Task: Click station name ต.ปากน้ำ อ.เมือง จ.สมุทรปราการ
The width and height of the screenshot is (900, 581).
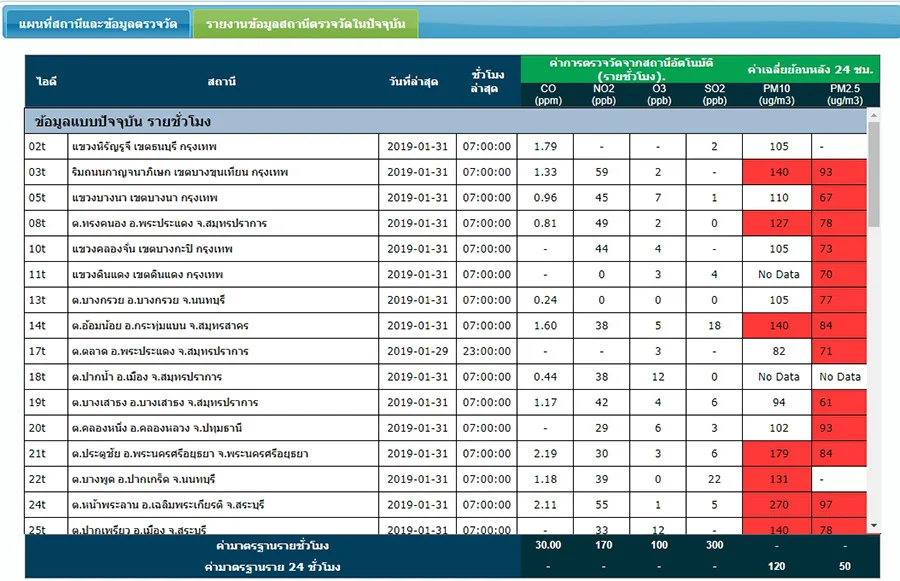Action: (147, 377)
